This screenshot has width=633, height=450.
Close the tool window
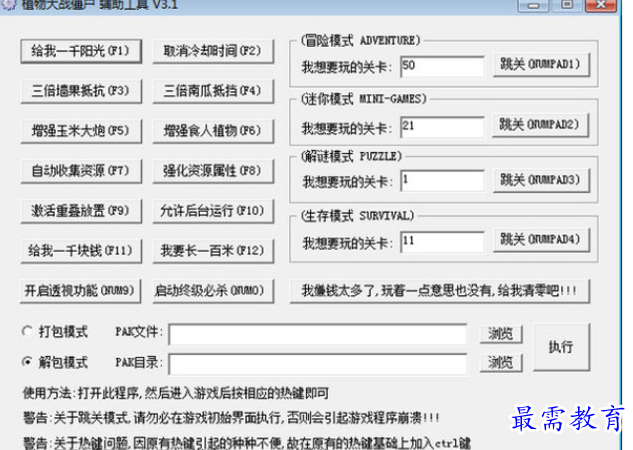click(x=601, y=5)
